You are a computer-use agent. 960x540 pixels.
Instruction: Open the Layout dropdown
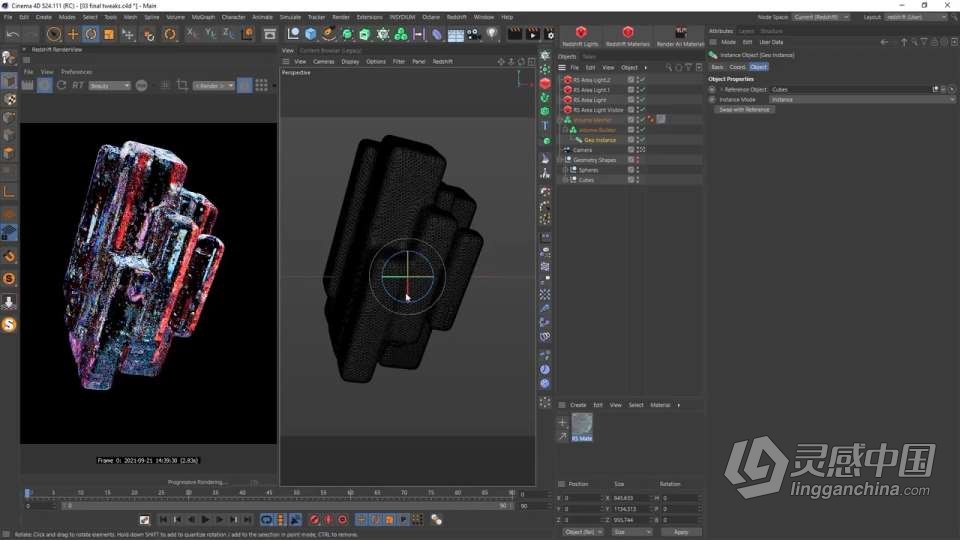coord(915,17)
